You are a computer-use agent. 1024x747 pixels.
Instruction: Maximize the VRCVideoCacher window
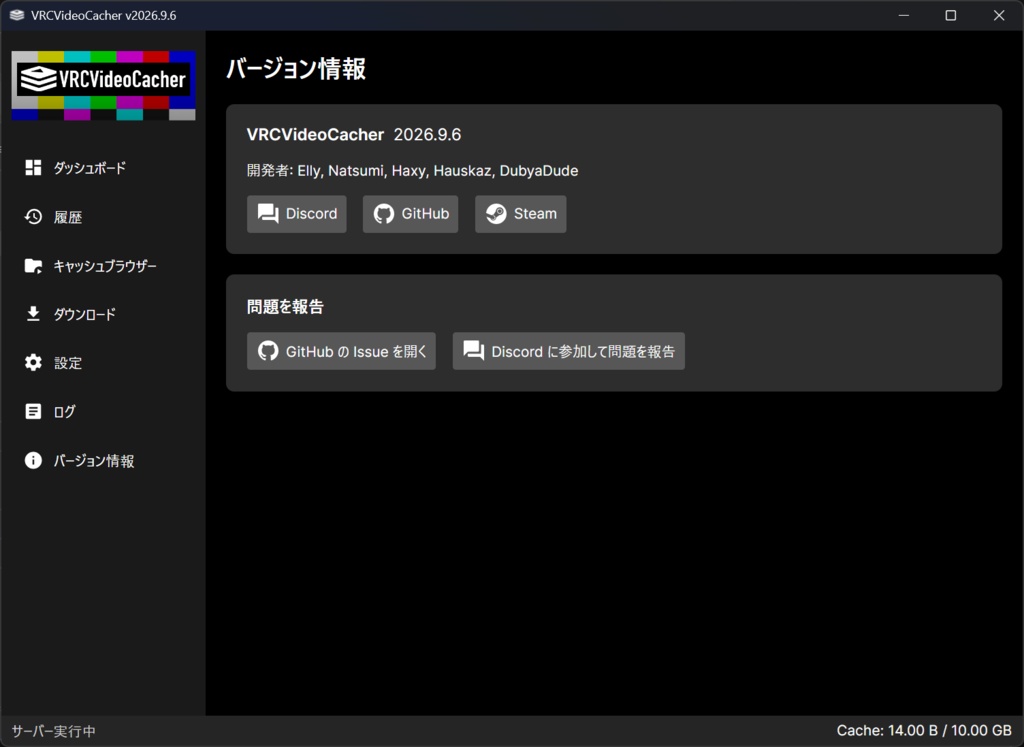(x=951, y=15)
